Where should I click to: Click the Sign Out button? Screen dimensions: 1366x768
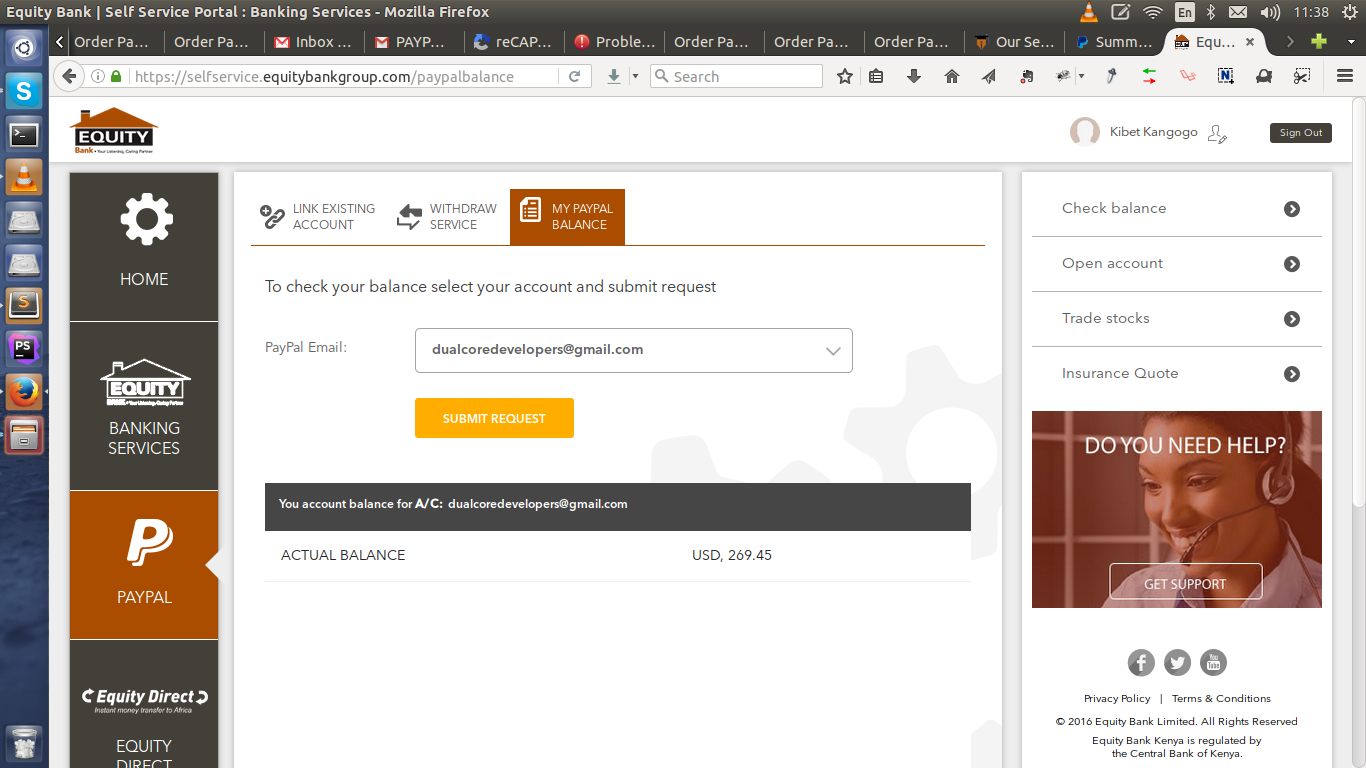tap(1300, 133)
